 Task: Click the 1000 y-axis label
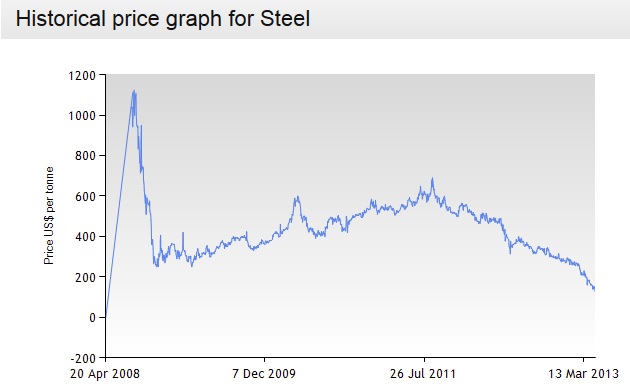click(x=82, y=116)
